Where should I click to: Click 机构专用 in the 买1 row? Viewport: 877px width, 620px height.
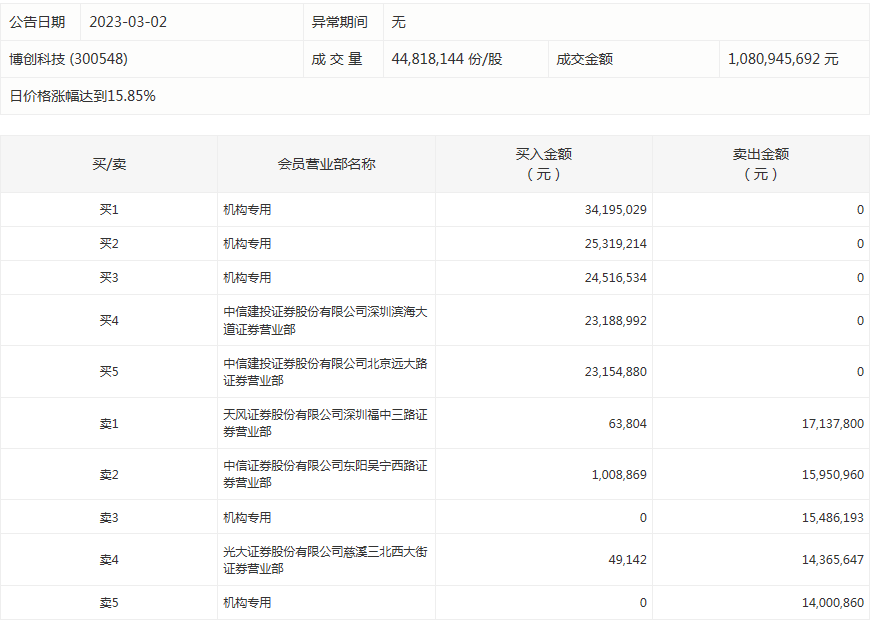pyautogui.click(x=247, y=210)
